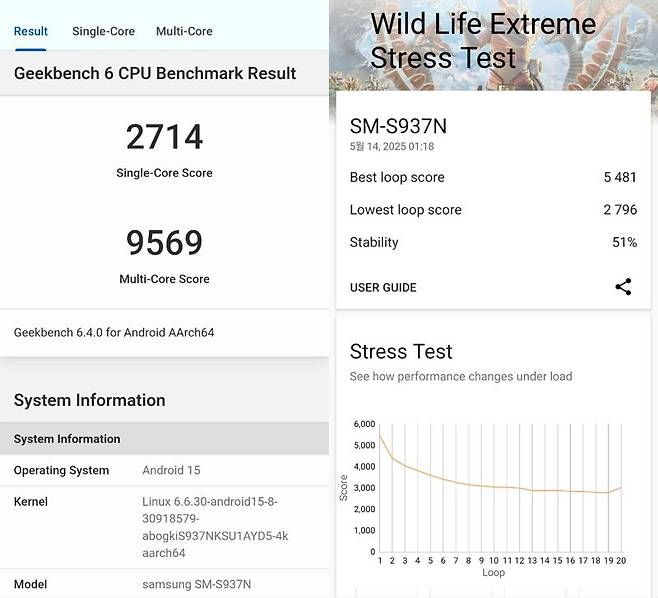Click the stress test score line chart
658x598 pixels.
click(500, 488)
